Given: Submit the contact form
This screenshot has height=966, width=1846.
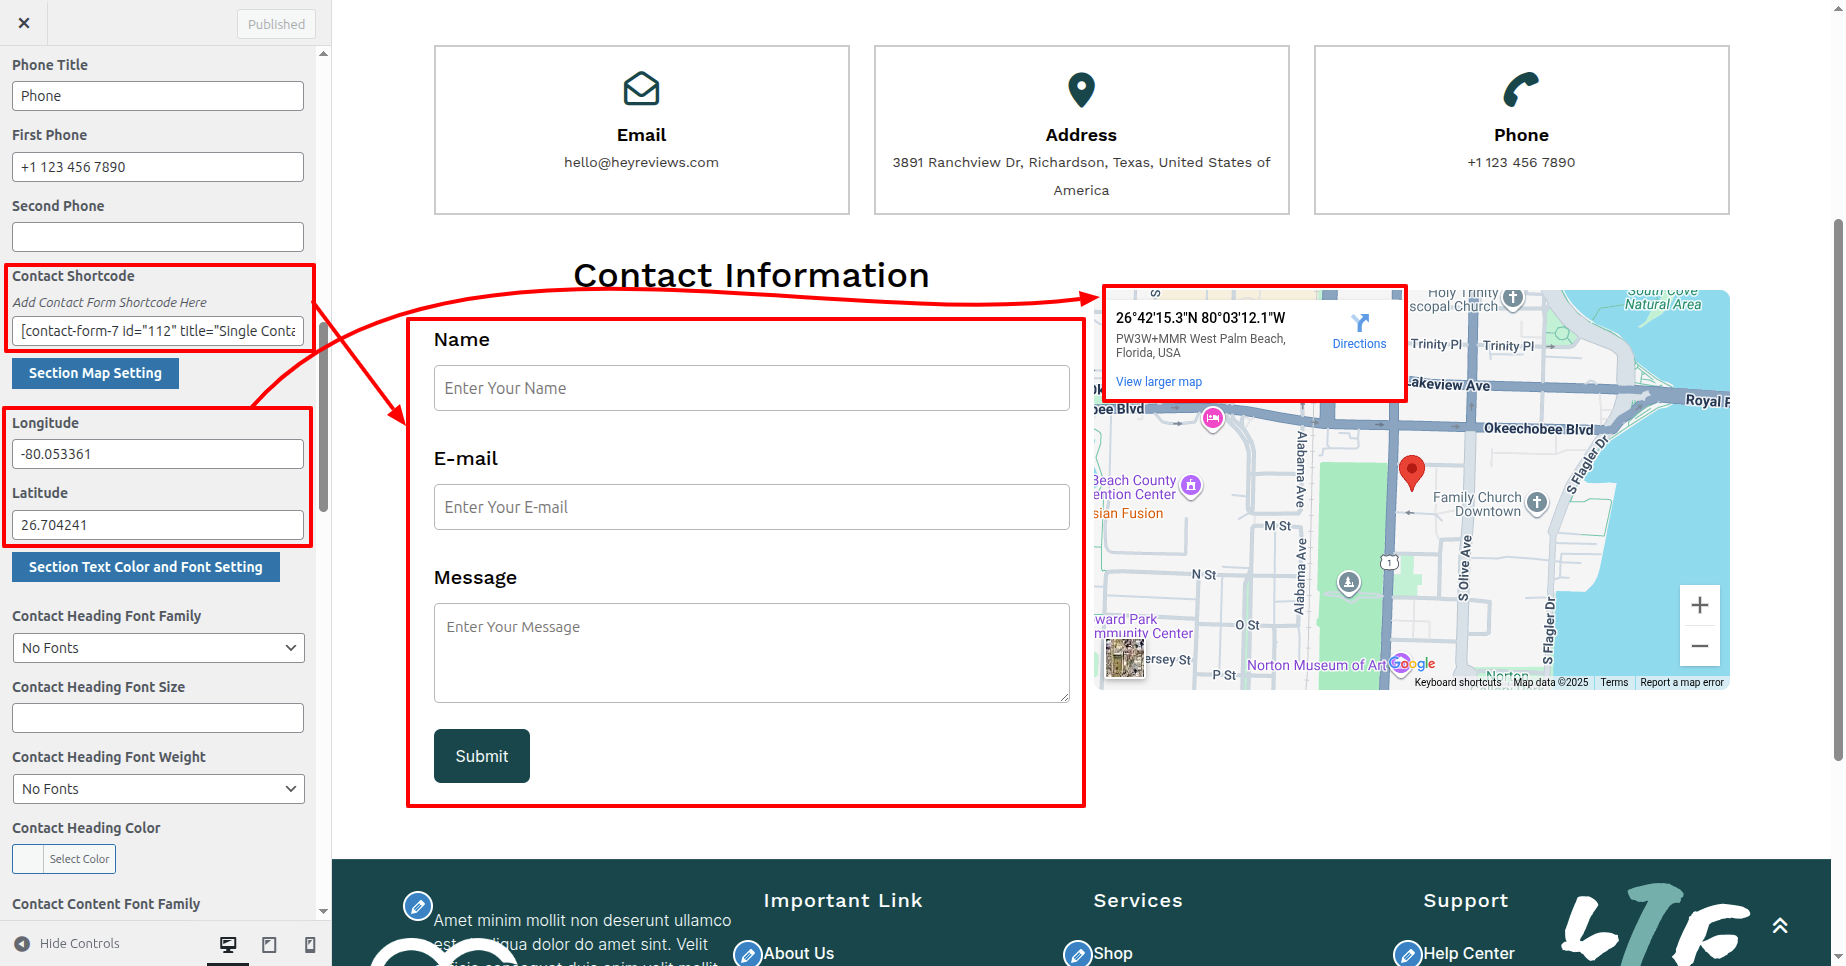Looking at the screenshot, I should (x=481, y=756).
